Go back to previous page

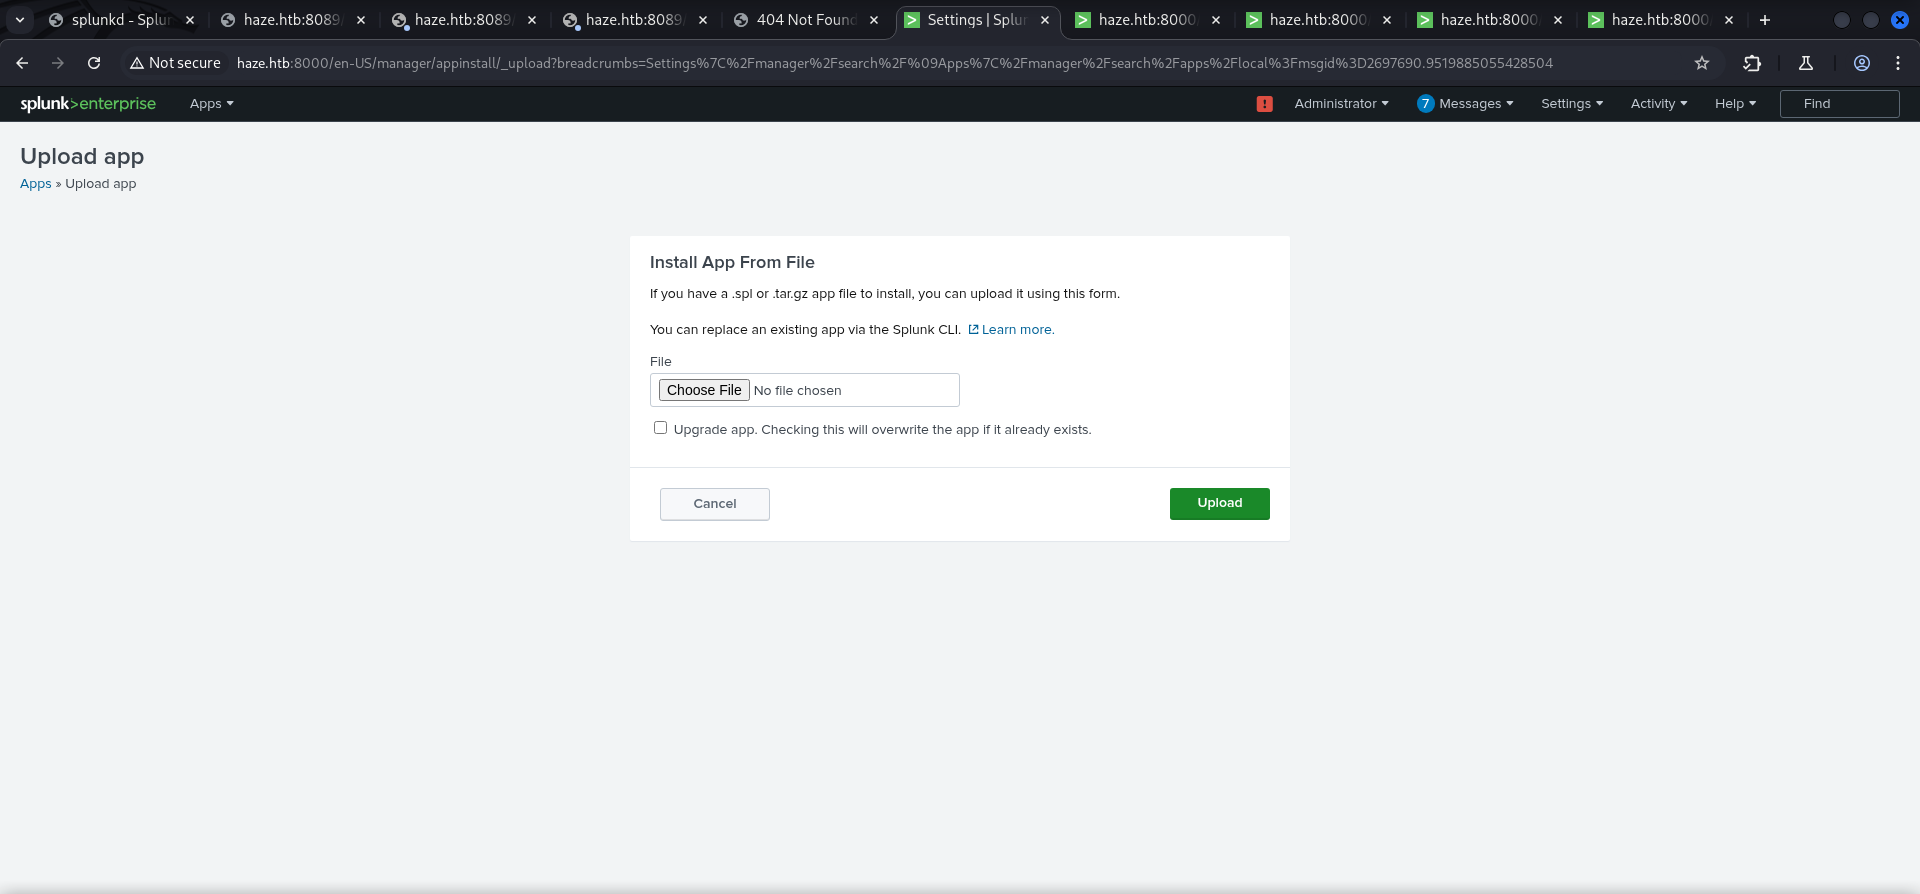click(x=22, y=63)
